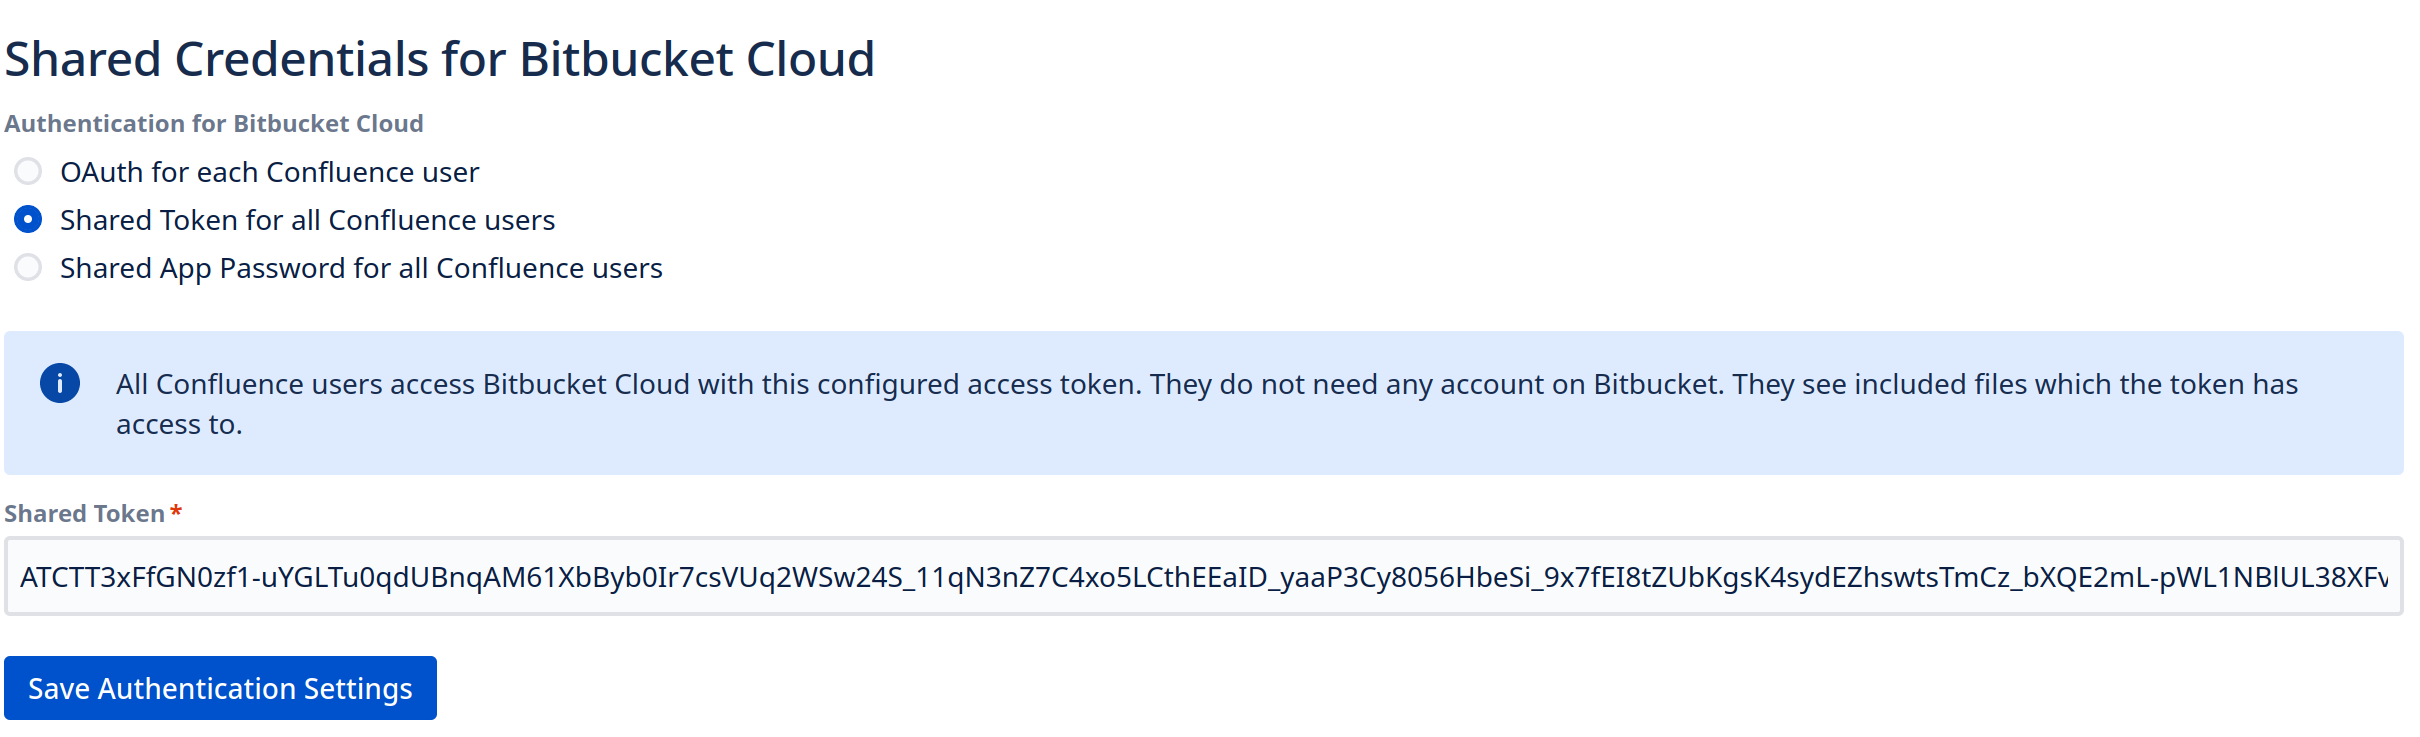The width and height of the screenshot is (2420, 737).
Task: Select the Shared Token radio button
Action: (x=28, y=220)
